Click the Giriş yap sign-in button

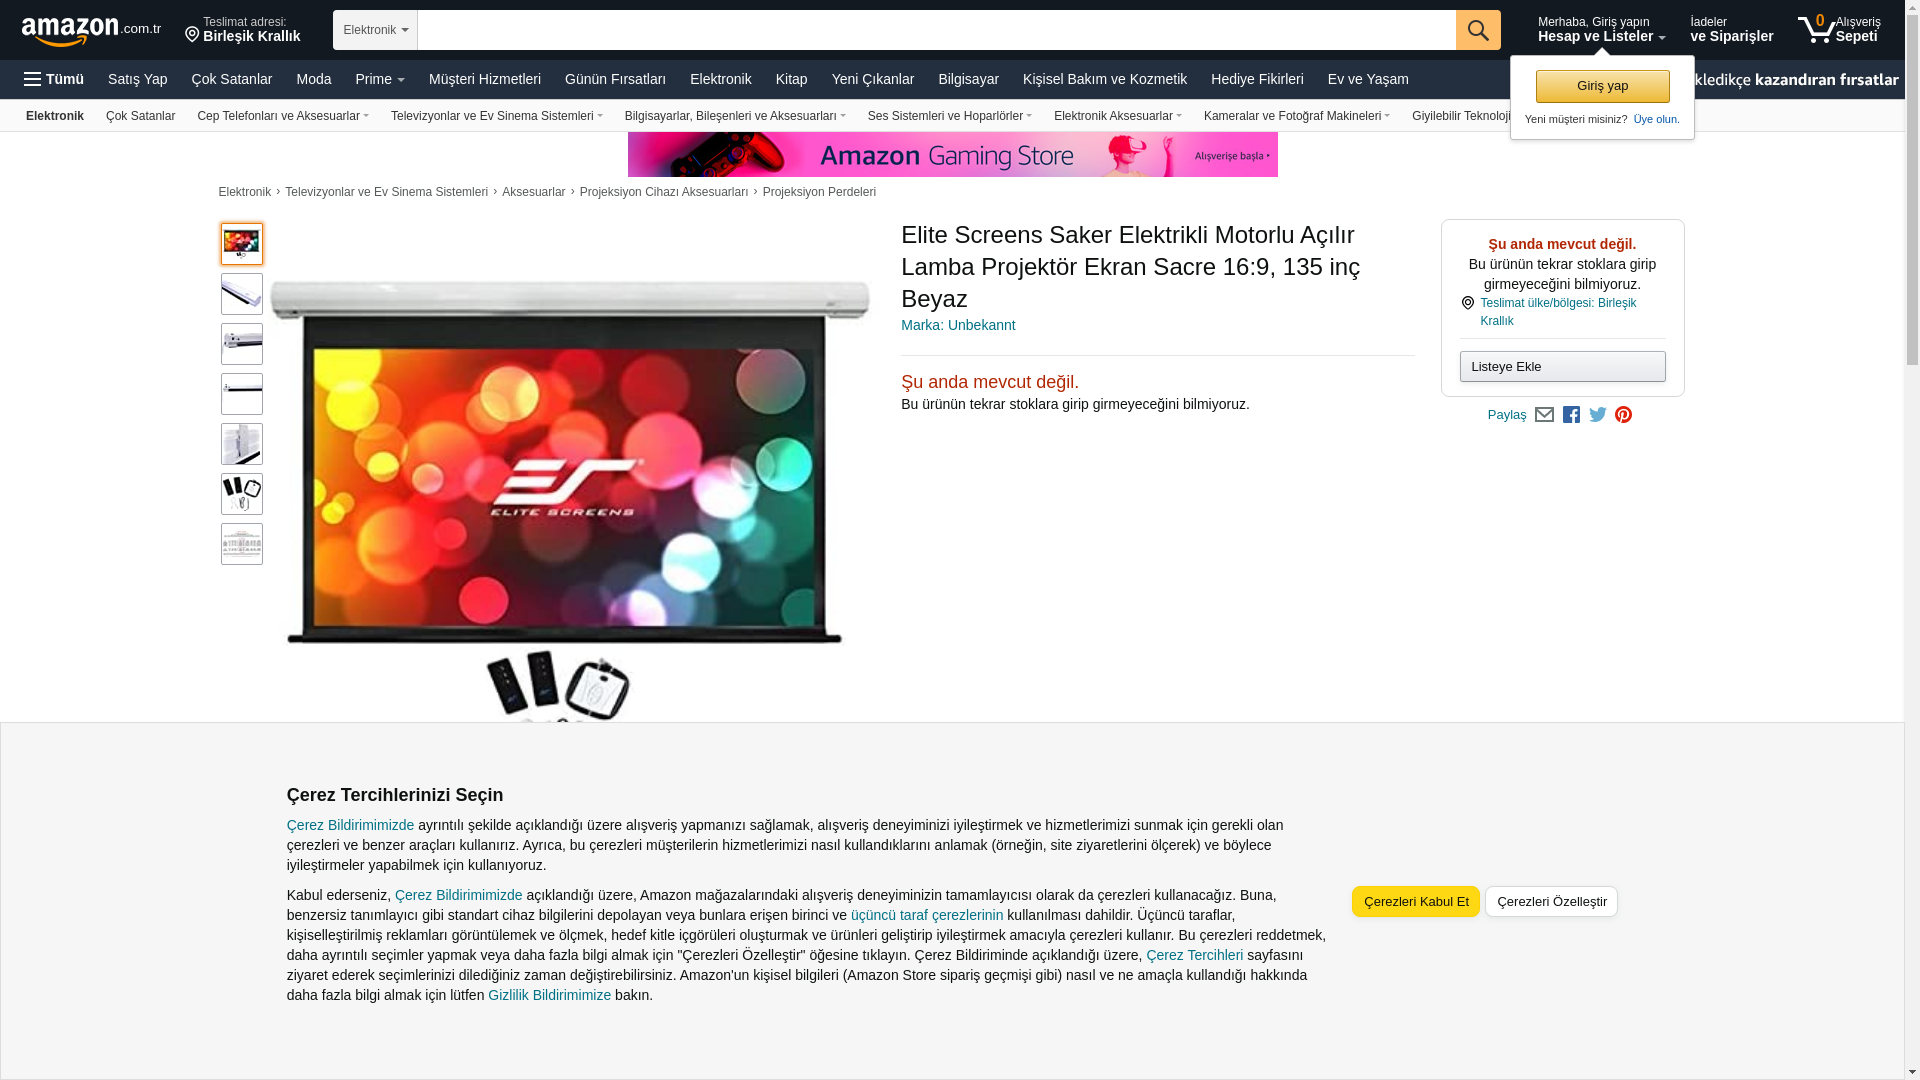[1602, 86]
